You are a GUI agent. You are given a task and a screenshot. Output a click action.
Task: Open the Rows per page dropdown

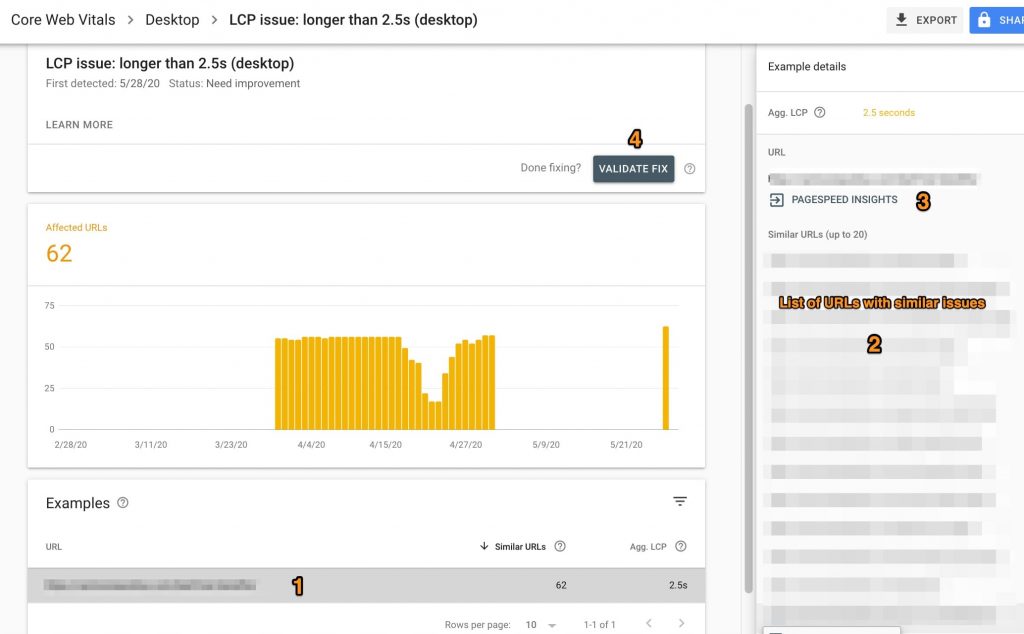[542, 623]
